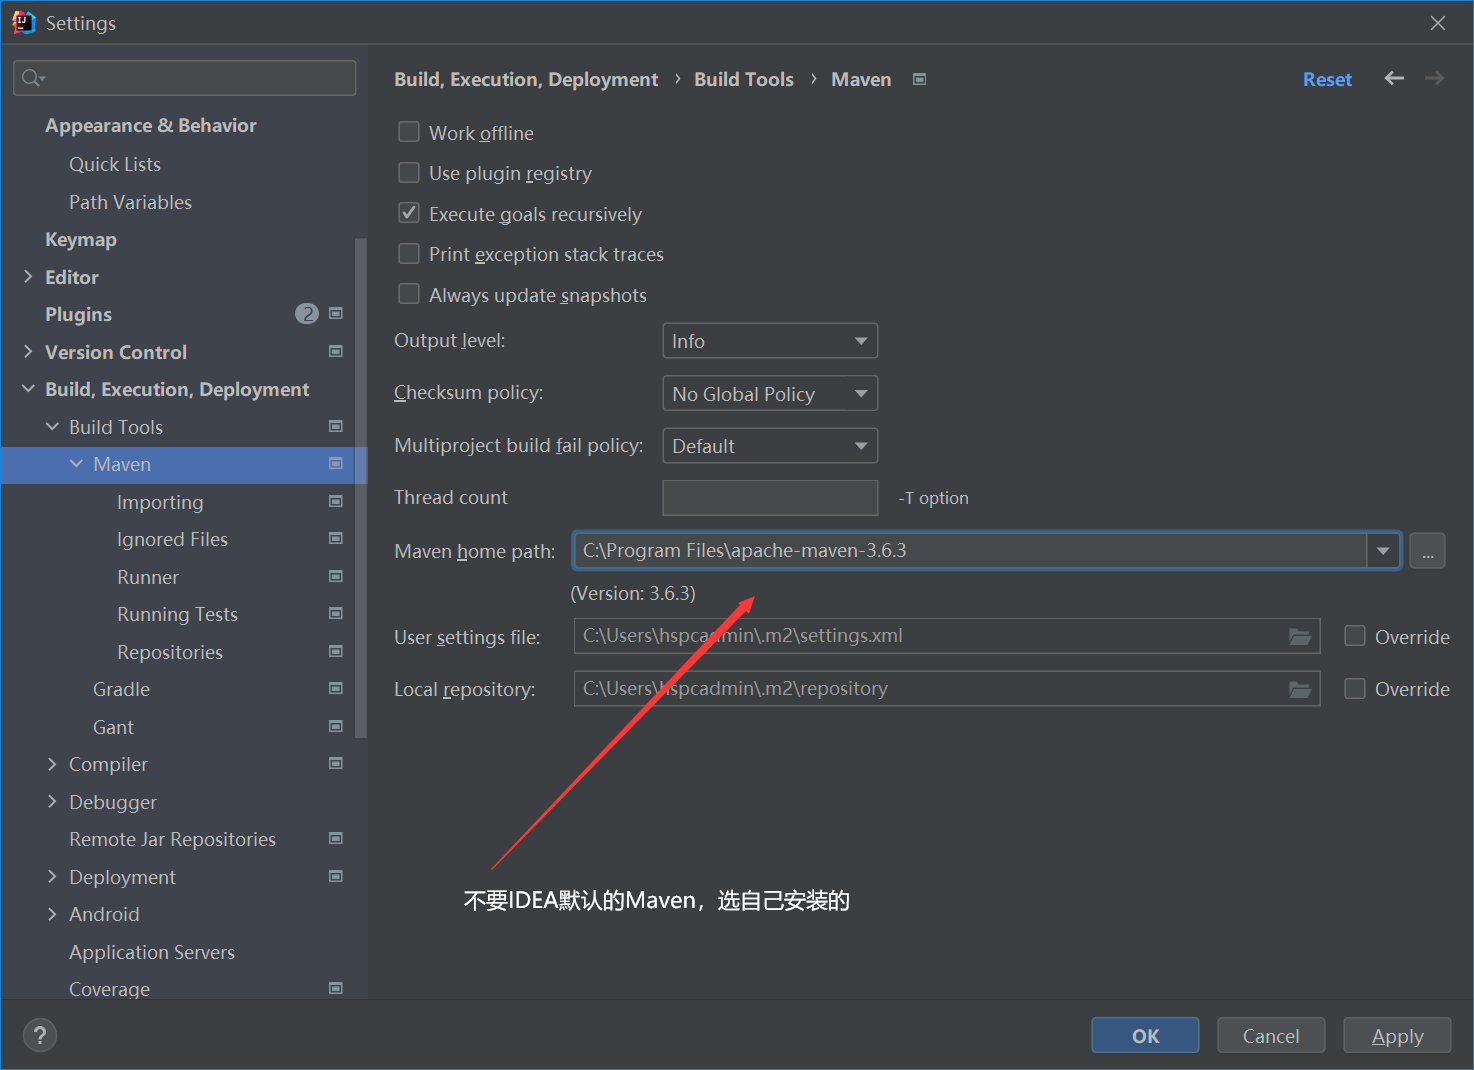Enable the Work offline checkbox
The width and height of the screenshot is (1474, 1070).
coord(409,132)
